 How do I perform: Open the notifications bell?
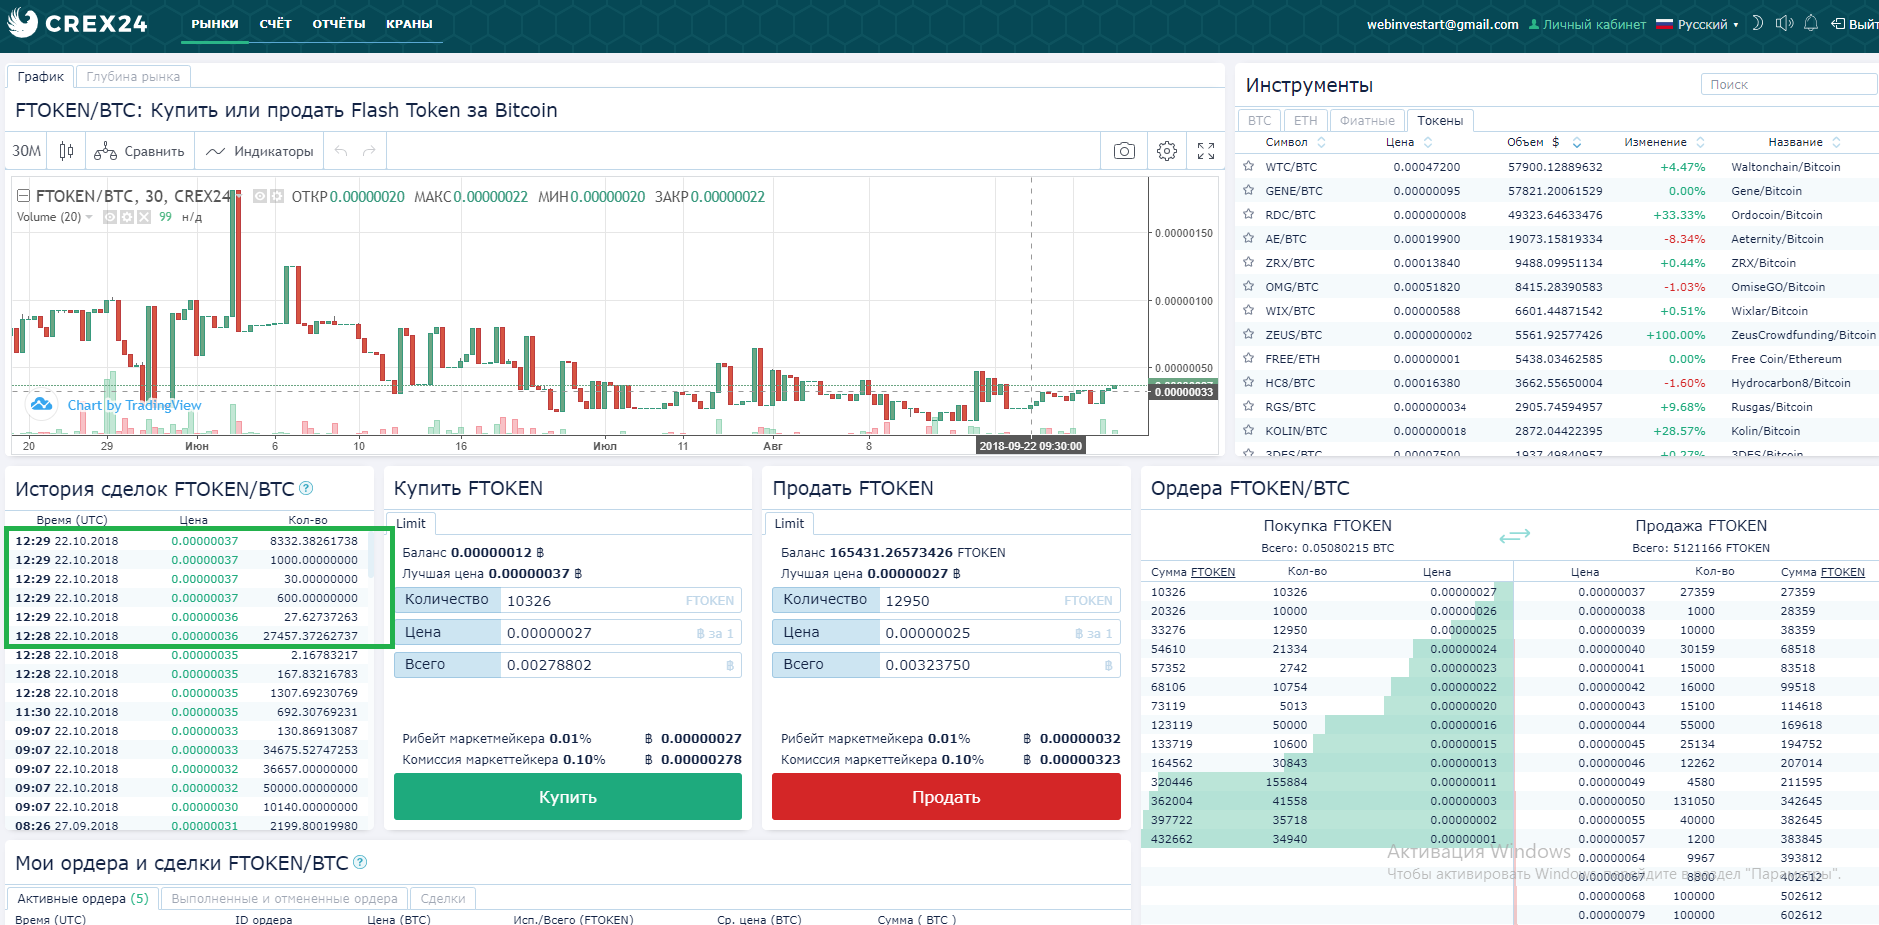(x=1810, y=23)
